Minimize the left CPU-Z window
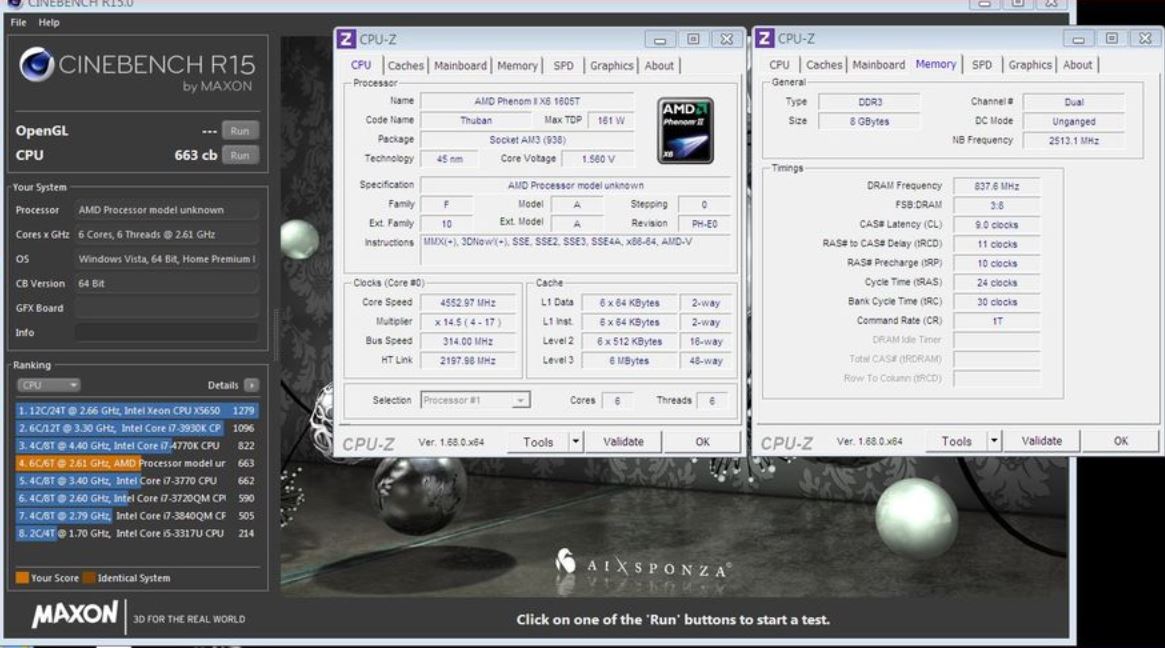The image size is (1165, 648). click(659, 39)
